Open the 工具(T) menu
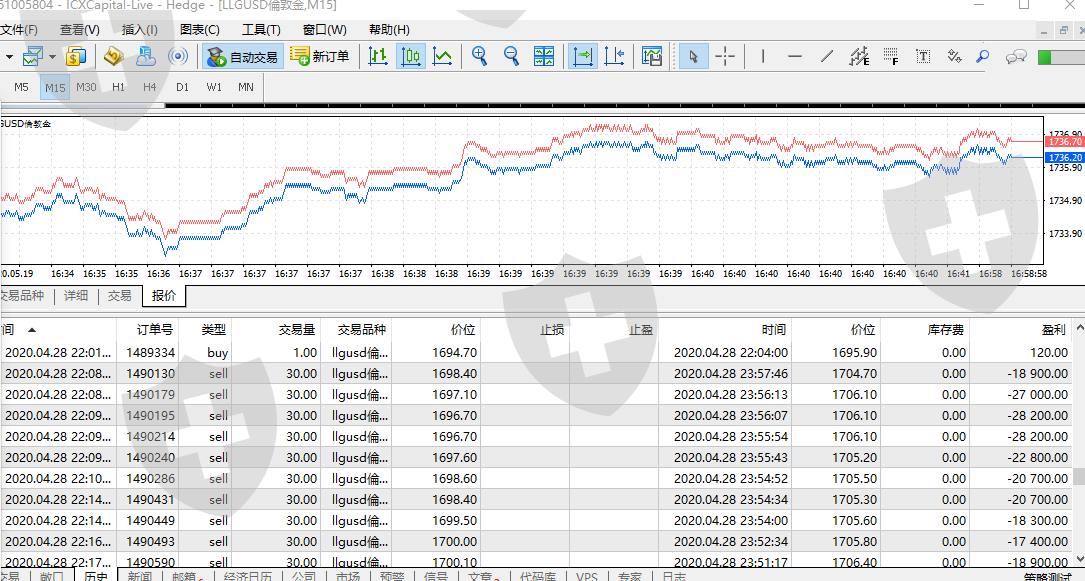 tap(260, 30)
